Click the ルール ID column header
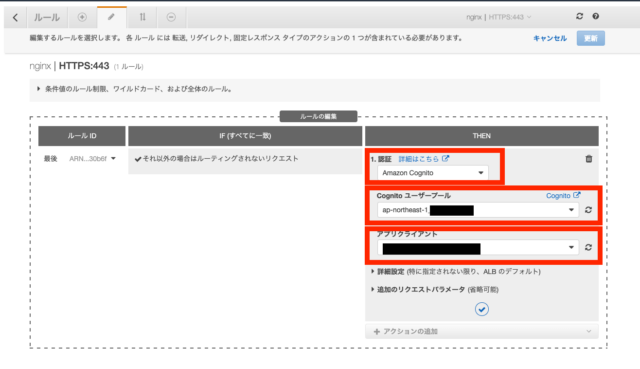The height and width of the screenshot is (369, 640). 82,136
